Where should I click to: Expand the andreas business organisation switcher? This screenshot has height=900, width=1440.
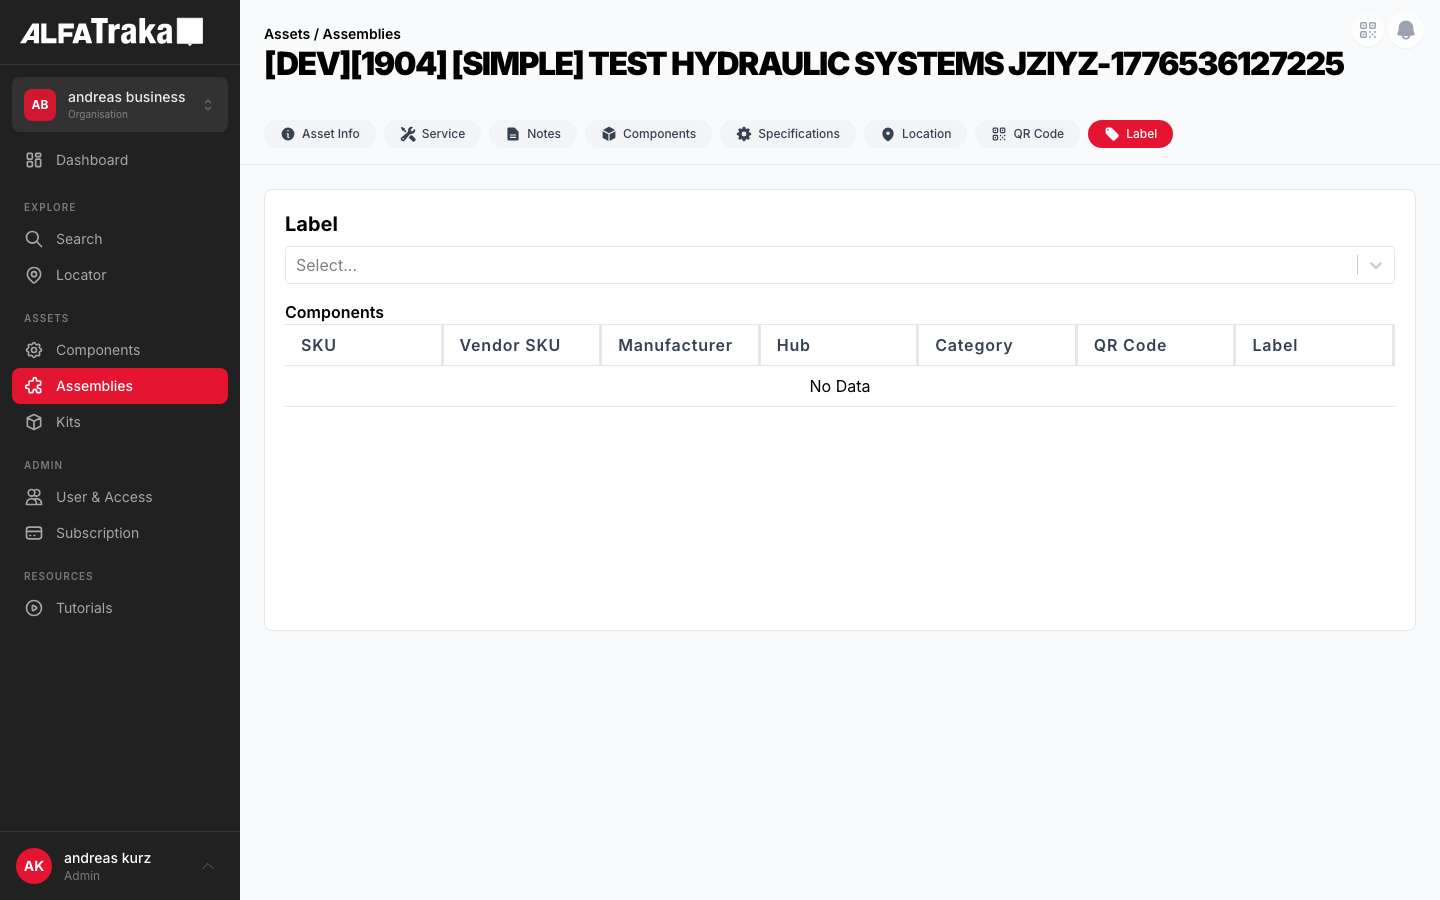pos(208,105)
